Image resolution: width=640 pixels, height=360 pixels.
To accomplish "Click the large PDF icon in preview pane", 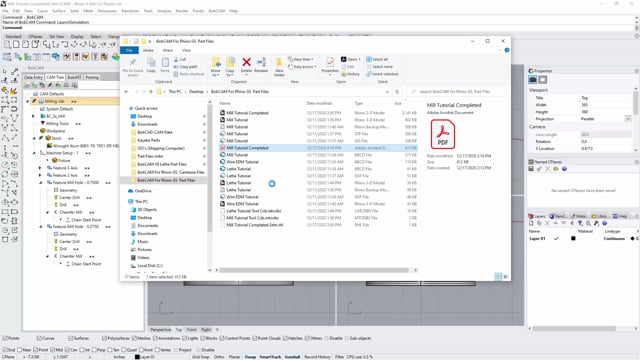I will point(443,134).
